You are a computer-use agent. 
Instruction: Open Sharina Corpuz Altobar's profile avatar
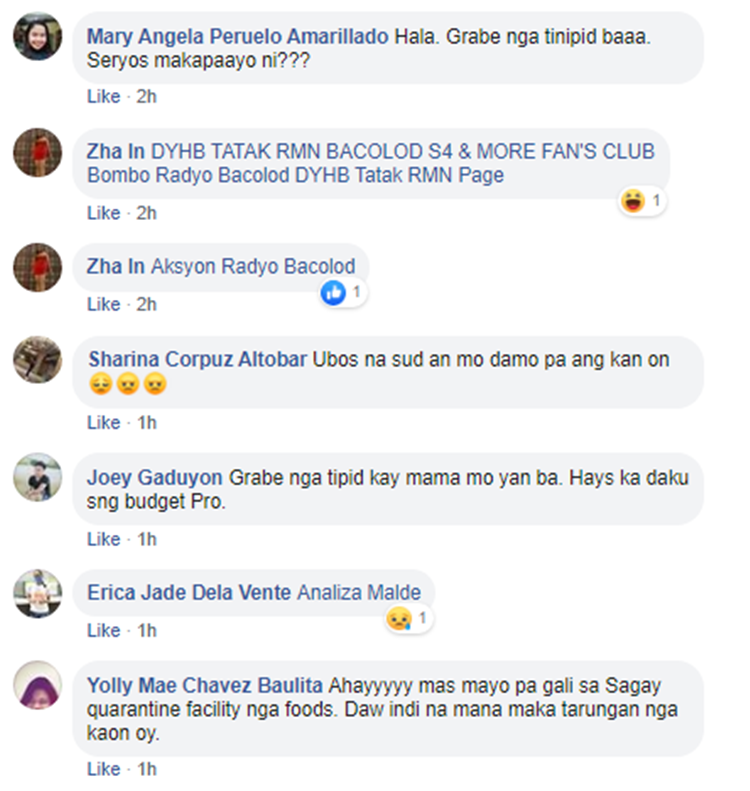(37, 360)
